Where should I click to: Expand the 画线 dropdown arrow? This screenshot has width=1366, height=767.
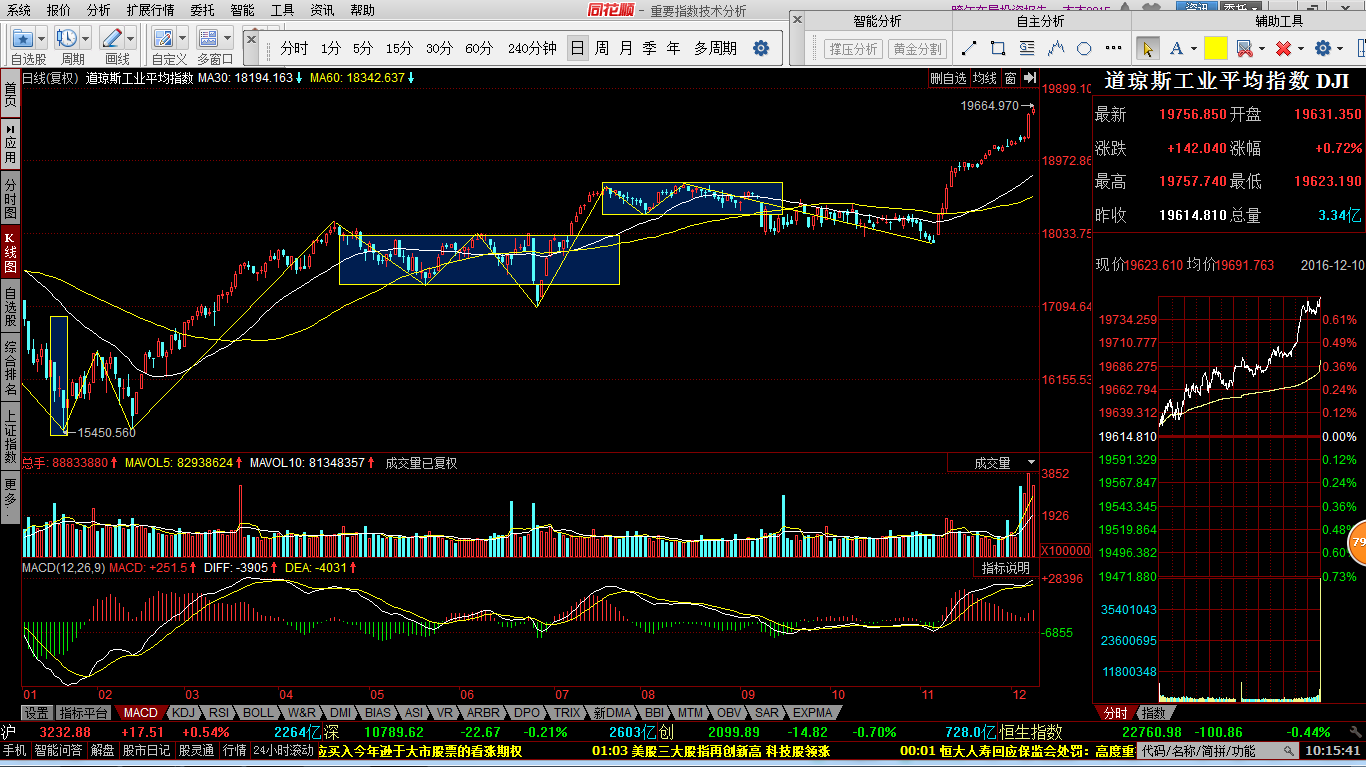click(x=130, y=39)
